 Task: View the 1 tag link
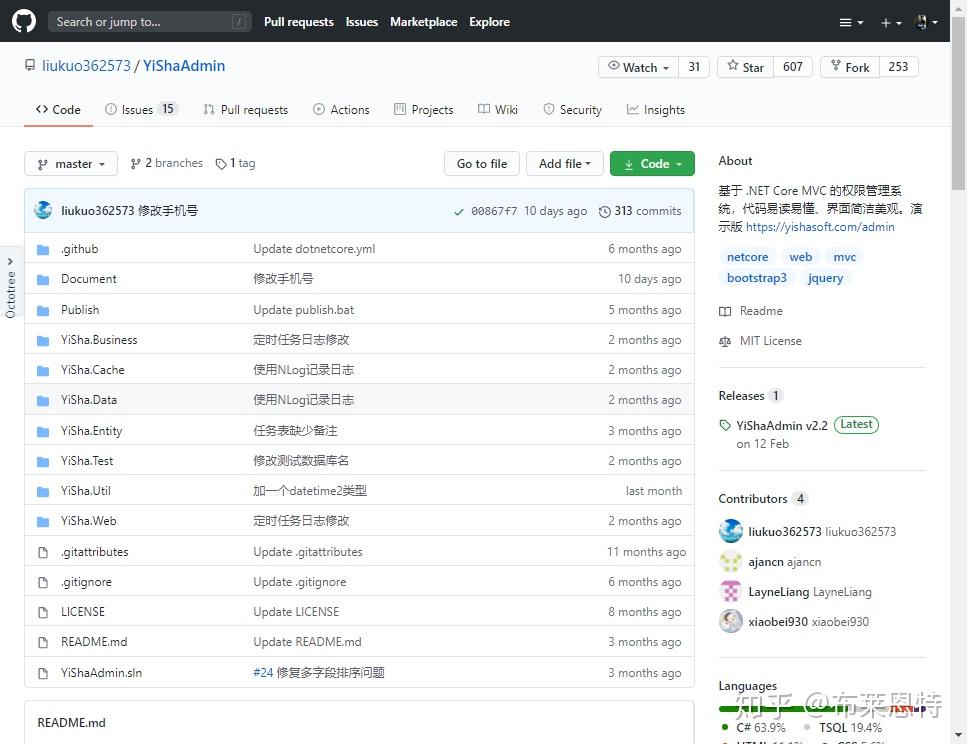(235, 163)
